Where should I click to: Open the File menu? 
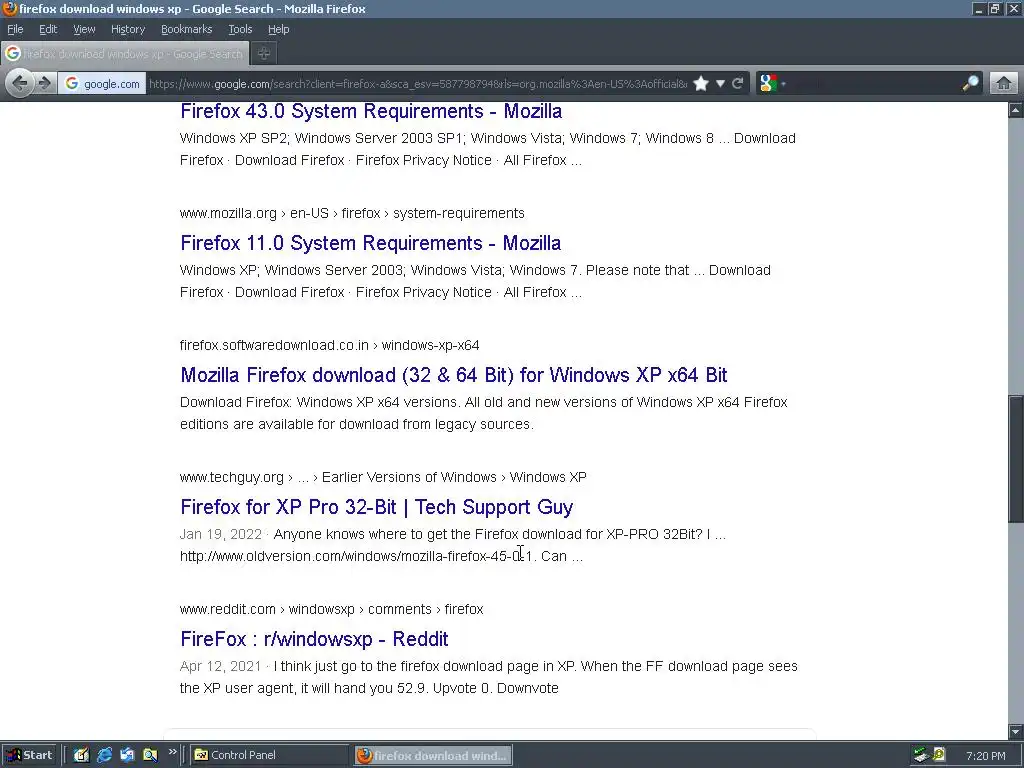(15, 29)
